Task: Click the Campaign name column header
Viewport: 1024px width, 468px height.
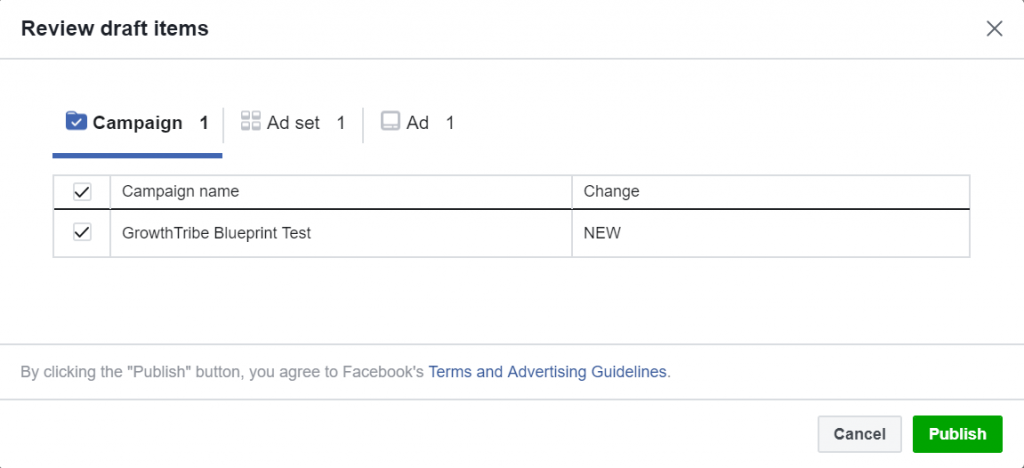Action: (341, 192)
